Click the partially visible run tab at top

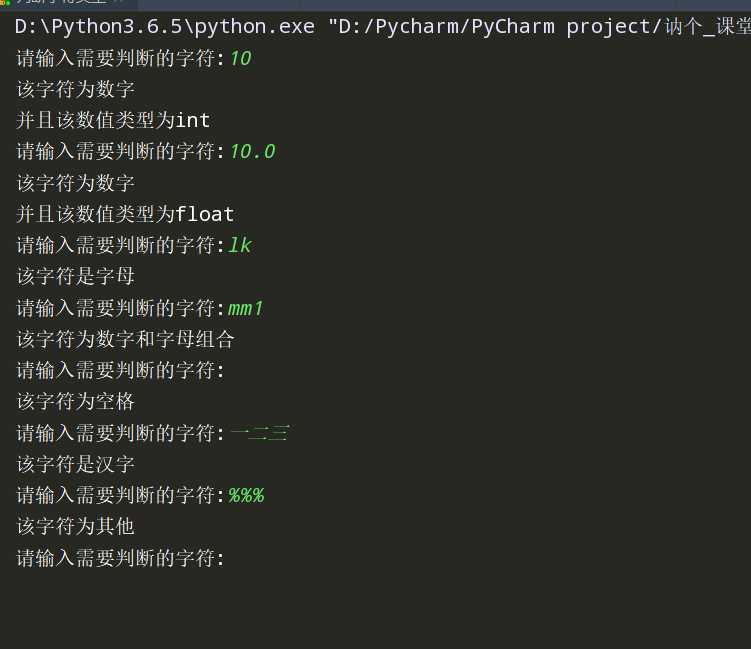click(x=60, y=3)
